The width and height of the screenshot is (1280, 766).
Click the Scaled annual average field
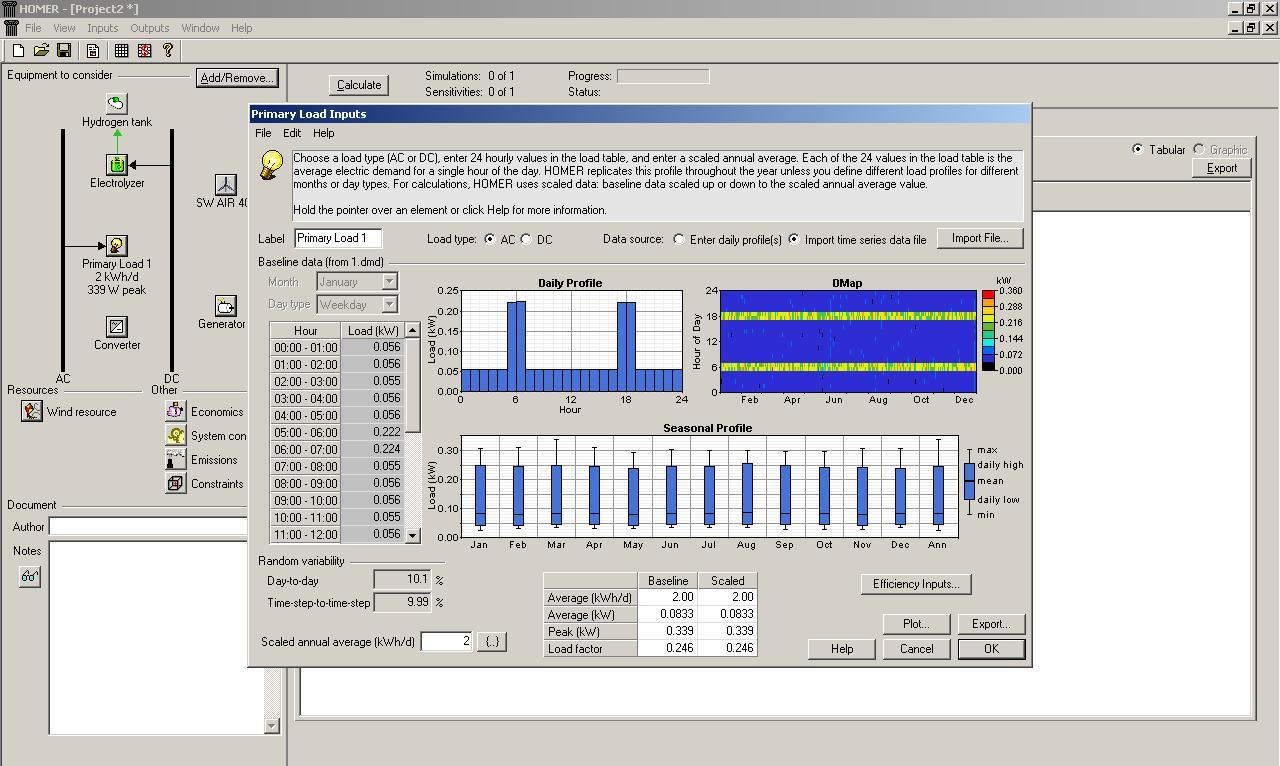pyautogui.click(x=447, y=641)
